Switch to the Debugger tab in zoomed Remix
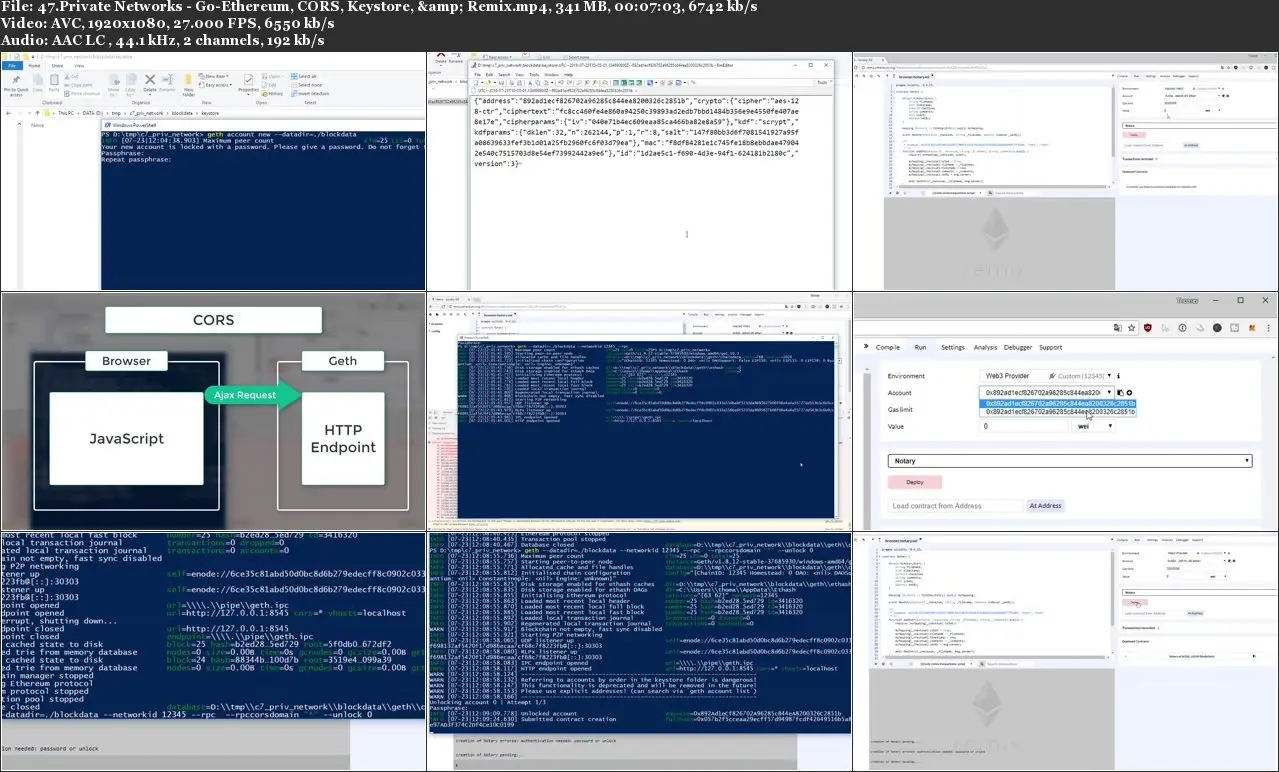 tap(1018, 347)
